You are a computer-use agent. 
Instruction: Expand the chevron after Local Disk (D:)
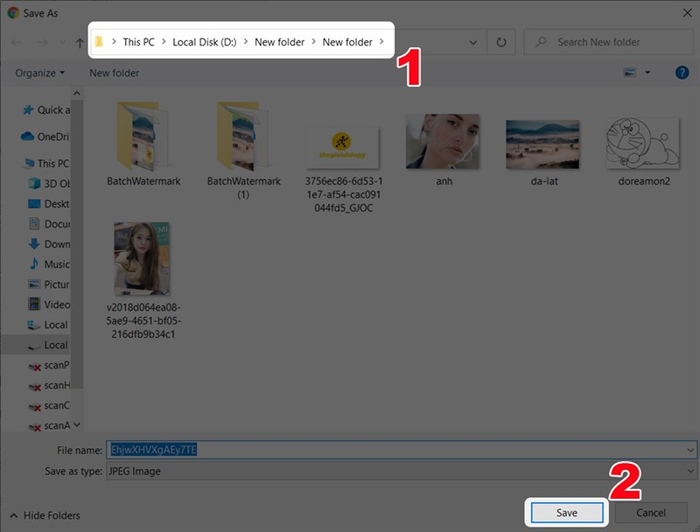tap(246, 42)
